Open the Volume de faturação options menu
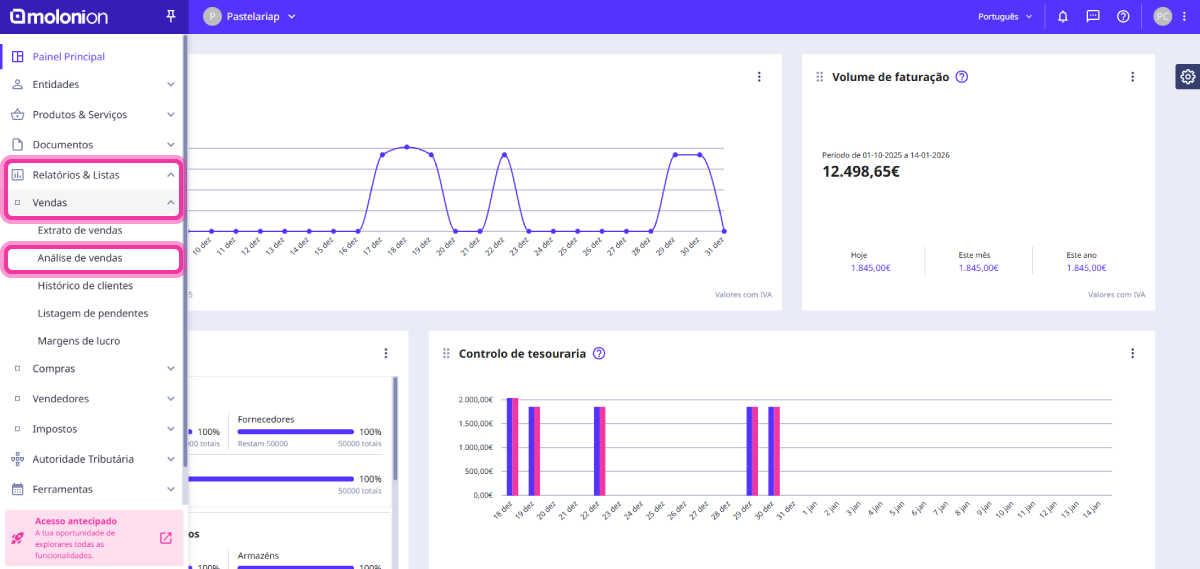 click(x=1132, y=77)
